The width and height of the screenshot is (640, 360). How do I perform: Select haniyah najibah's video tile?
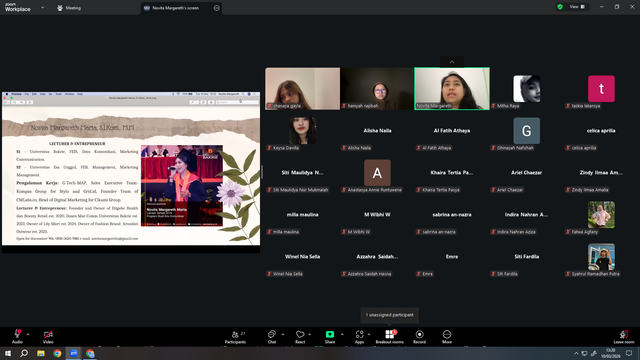tap(377, 89)
